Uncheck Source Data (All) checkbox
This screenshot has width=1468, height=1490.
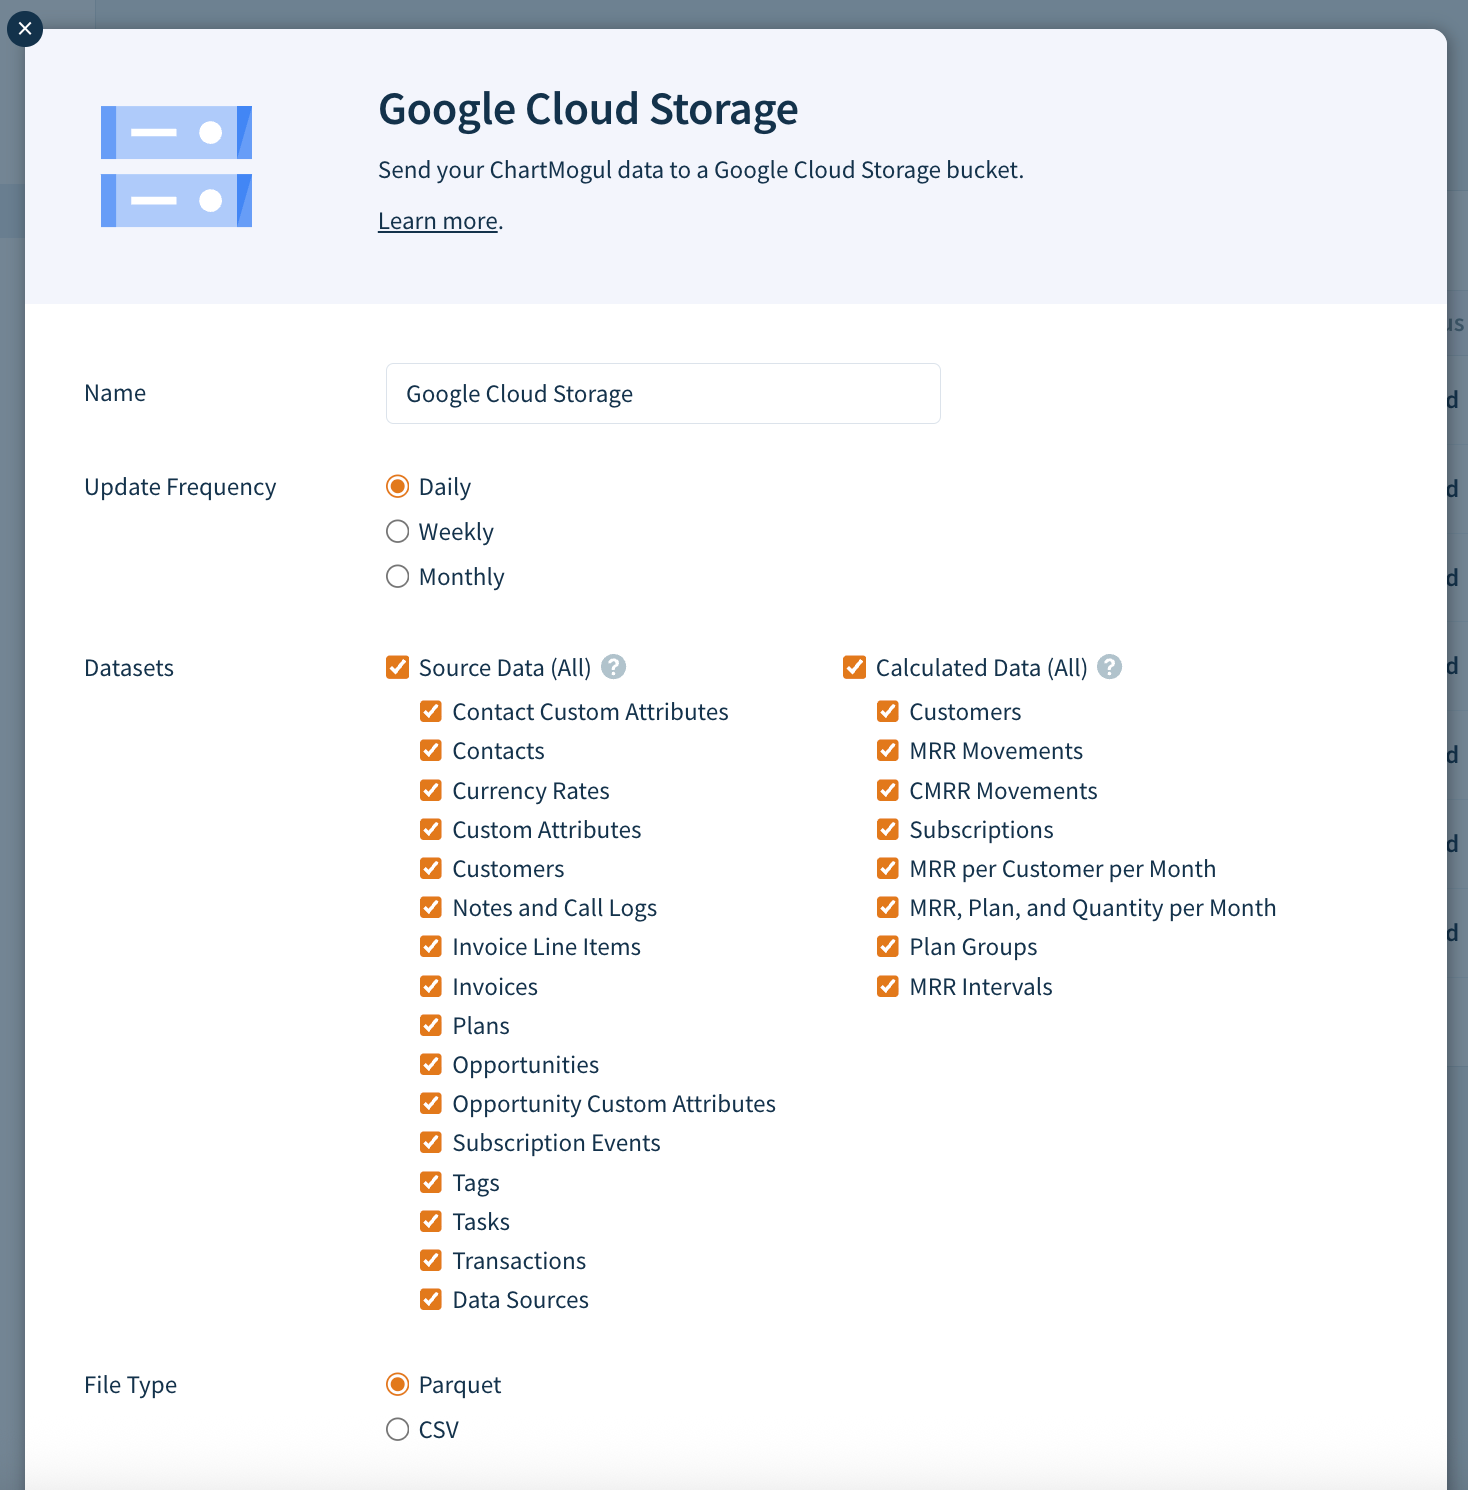(x=398, y=668)
